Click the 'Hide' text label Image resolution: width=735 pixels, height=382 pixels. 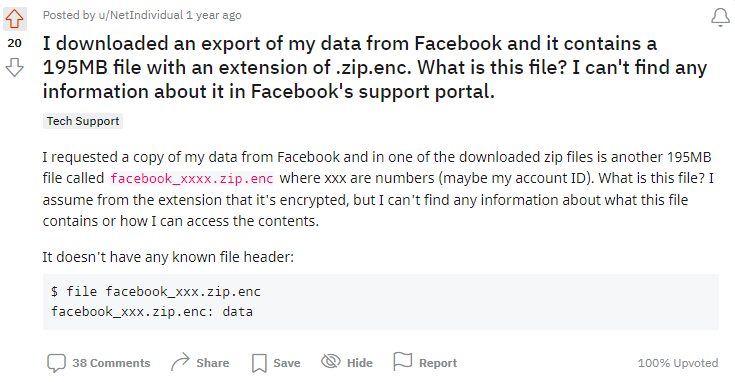360,363
